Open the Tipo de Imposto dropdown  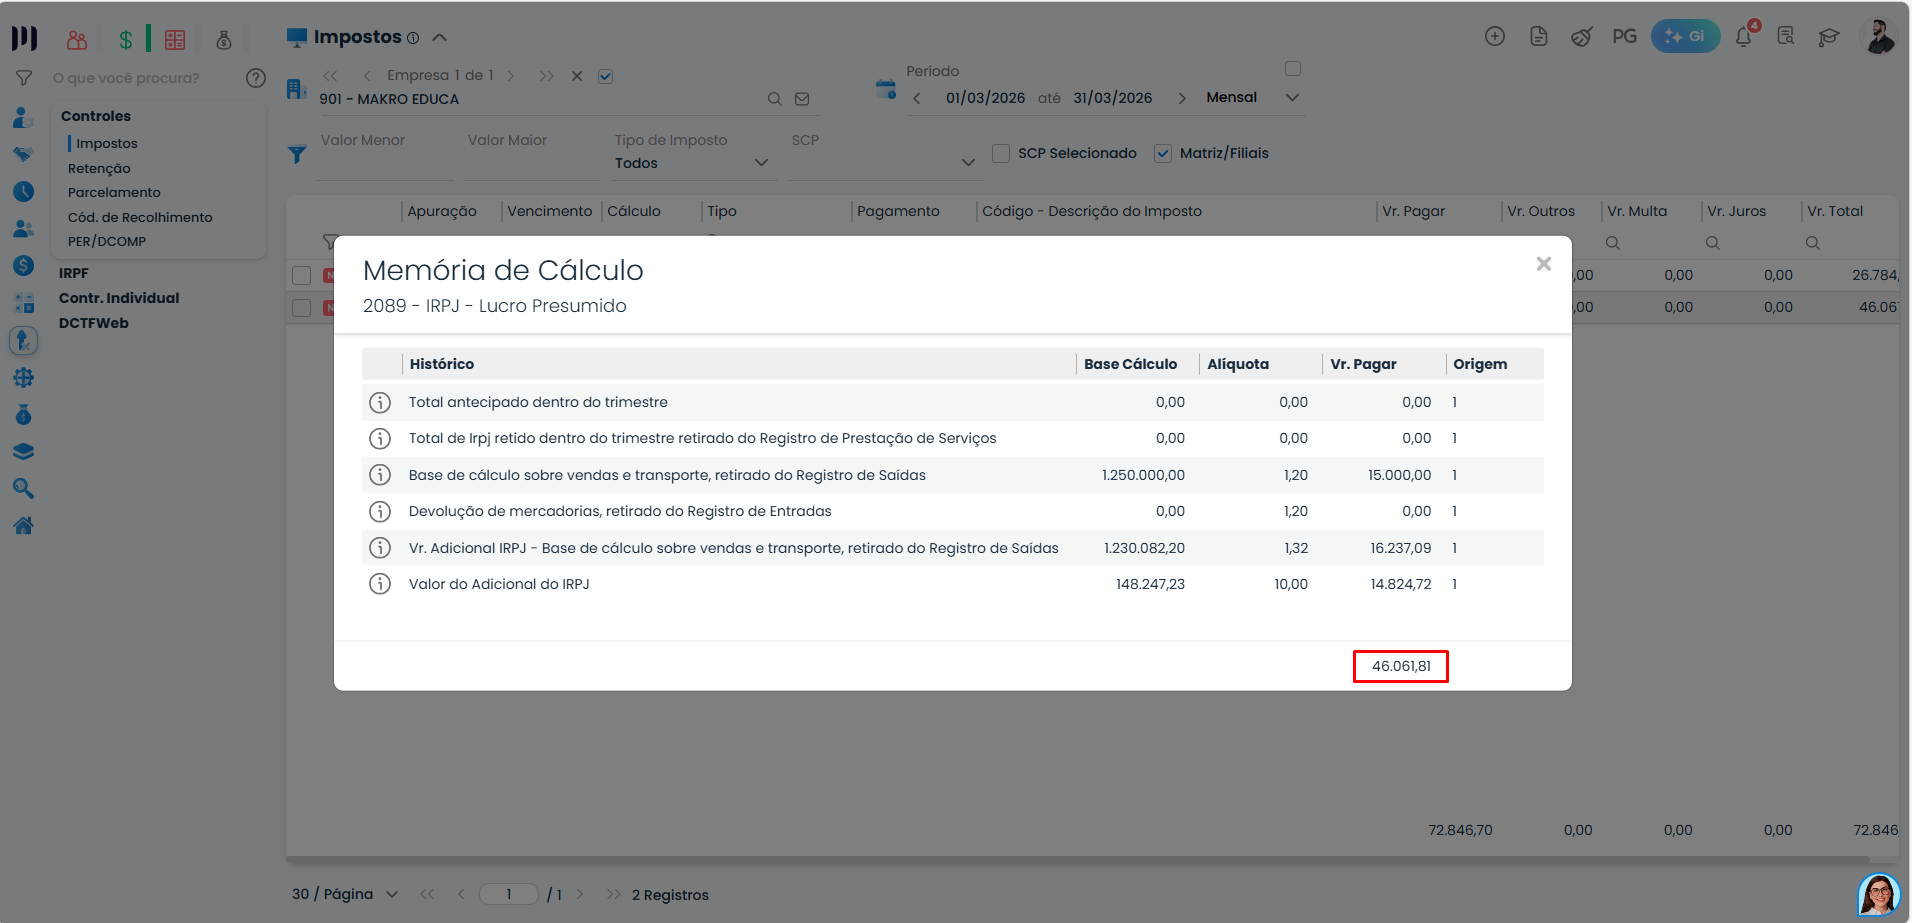692,163
